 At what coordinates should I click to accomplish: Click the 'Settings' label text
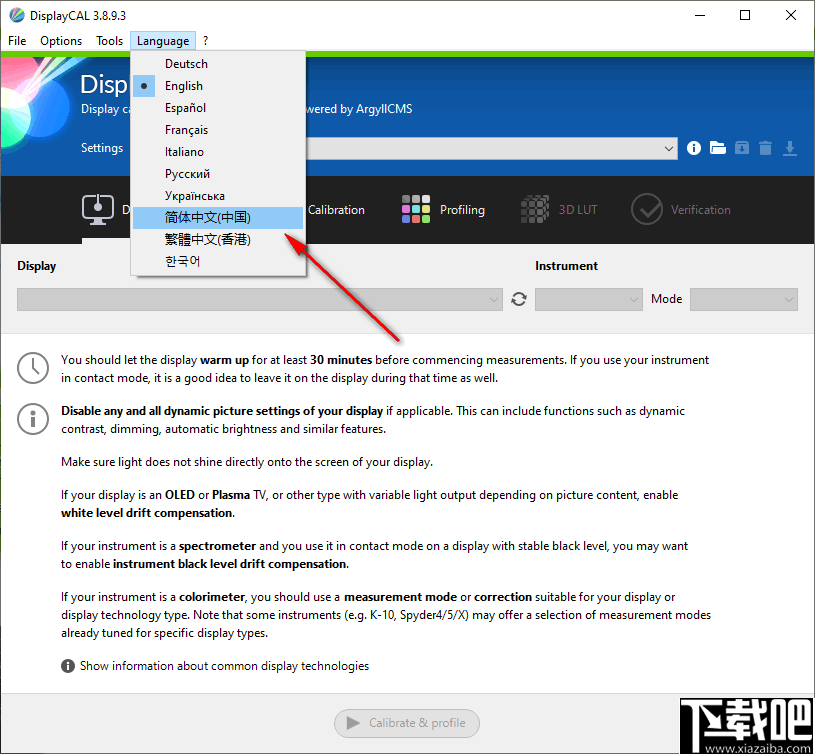[102, 148]
